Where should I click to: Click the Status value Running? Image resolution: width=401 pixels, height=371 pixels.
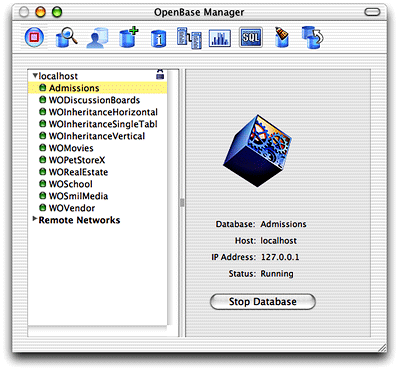277,274
